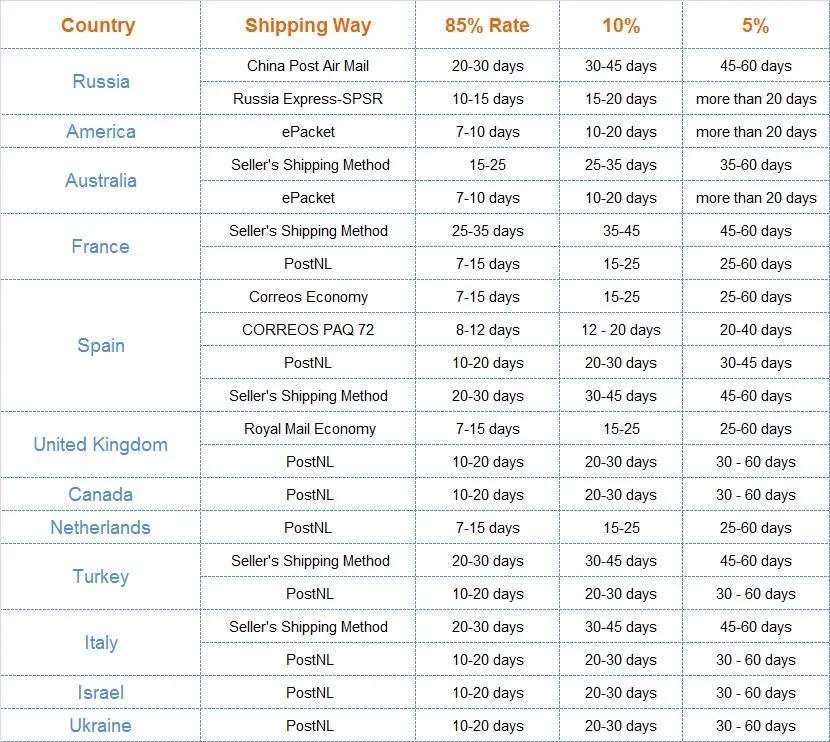Select the Netherlands country label
Viewport: 830px width, 742px height.
[x=101, y=528]
